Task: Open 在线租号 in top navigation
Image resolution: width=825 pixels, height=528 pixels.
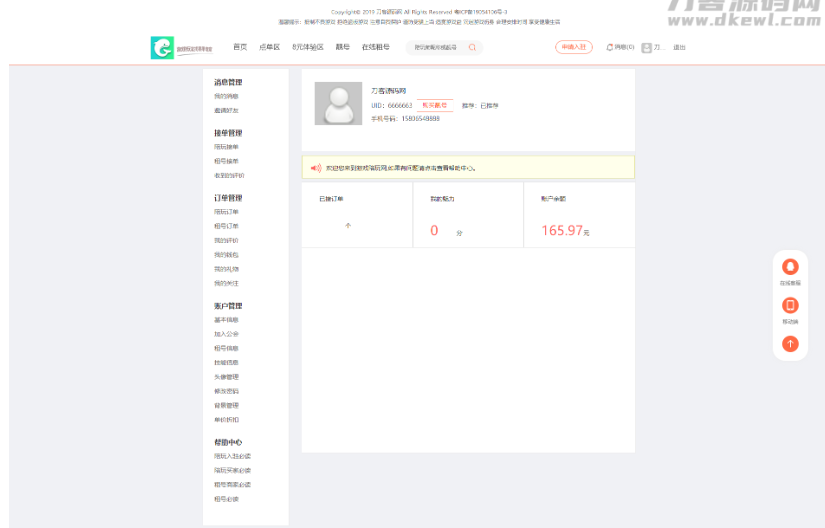Action: pyautogui.click(x=376, y=47)
